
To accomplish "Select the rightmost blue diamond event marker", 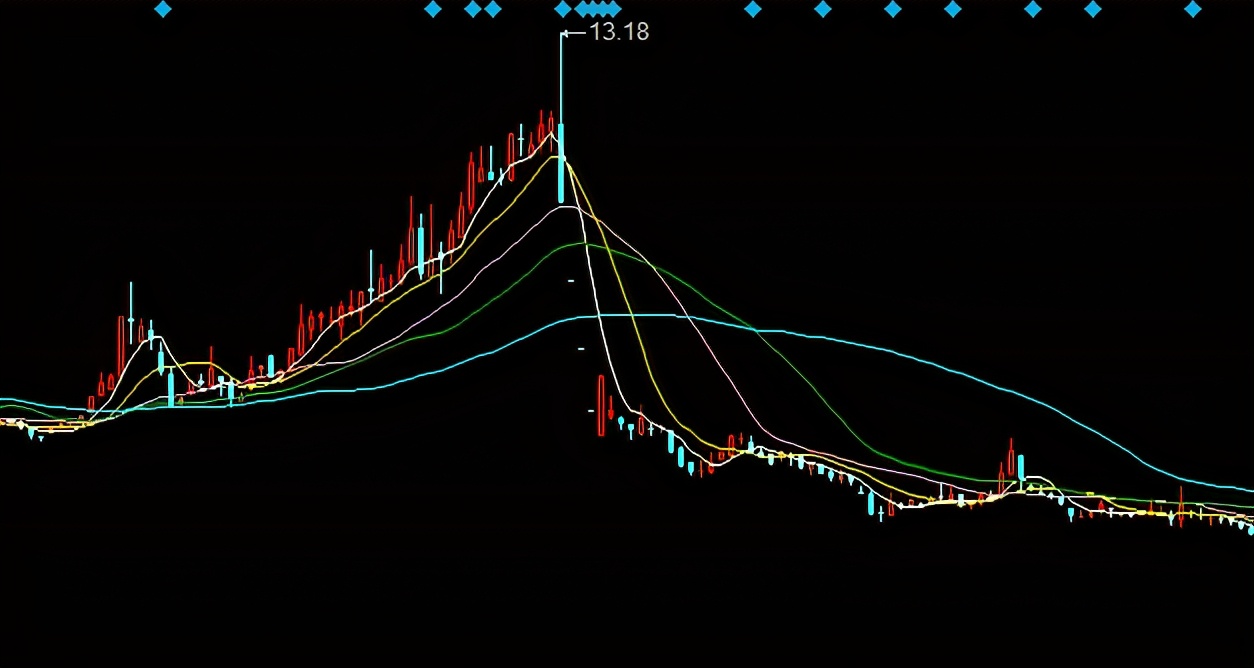I will [1192, 9].
